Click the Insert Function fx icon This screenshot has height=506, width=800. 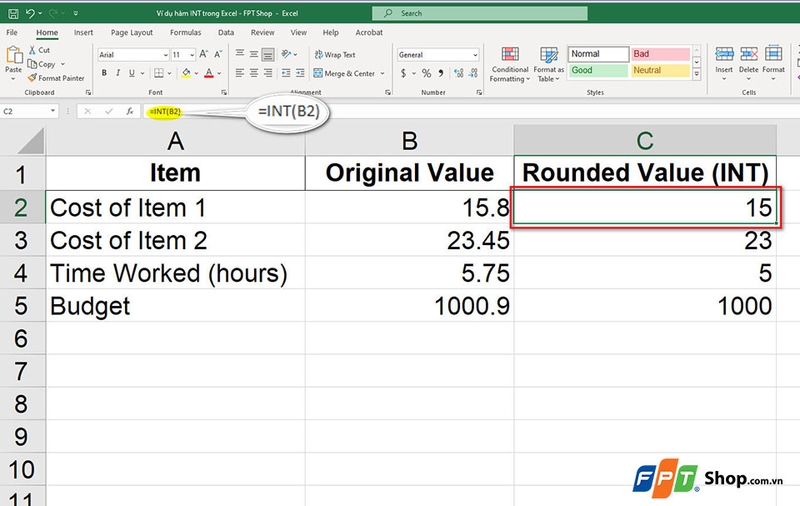tap(129, 111)
